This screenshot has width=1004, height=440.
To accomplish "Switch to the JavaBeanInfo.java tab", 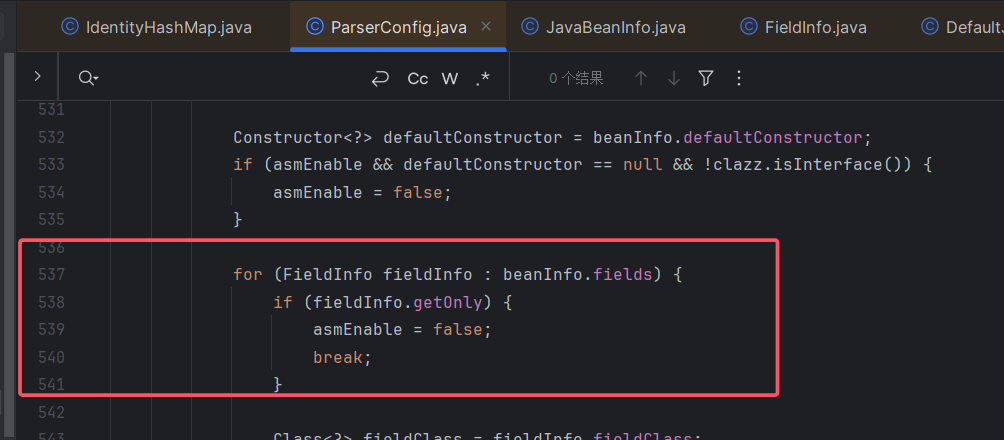I will (x=615, y=27).
